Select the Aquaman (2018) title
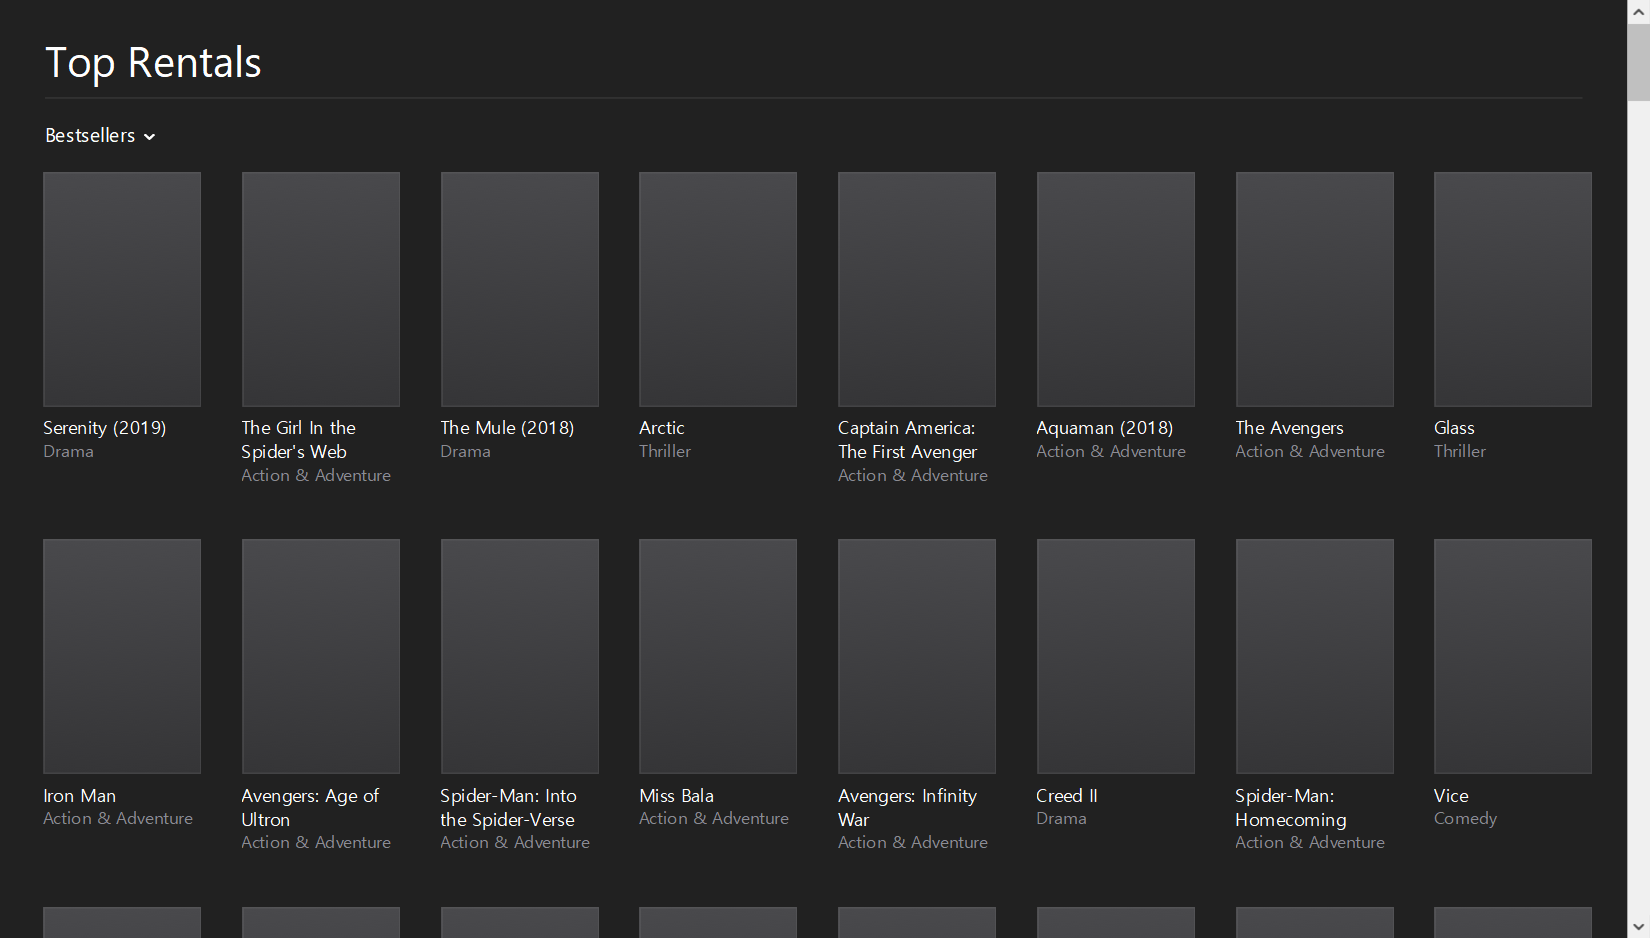Viewport: 1650px width, 938px height. coord(1105,428)
